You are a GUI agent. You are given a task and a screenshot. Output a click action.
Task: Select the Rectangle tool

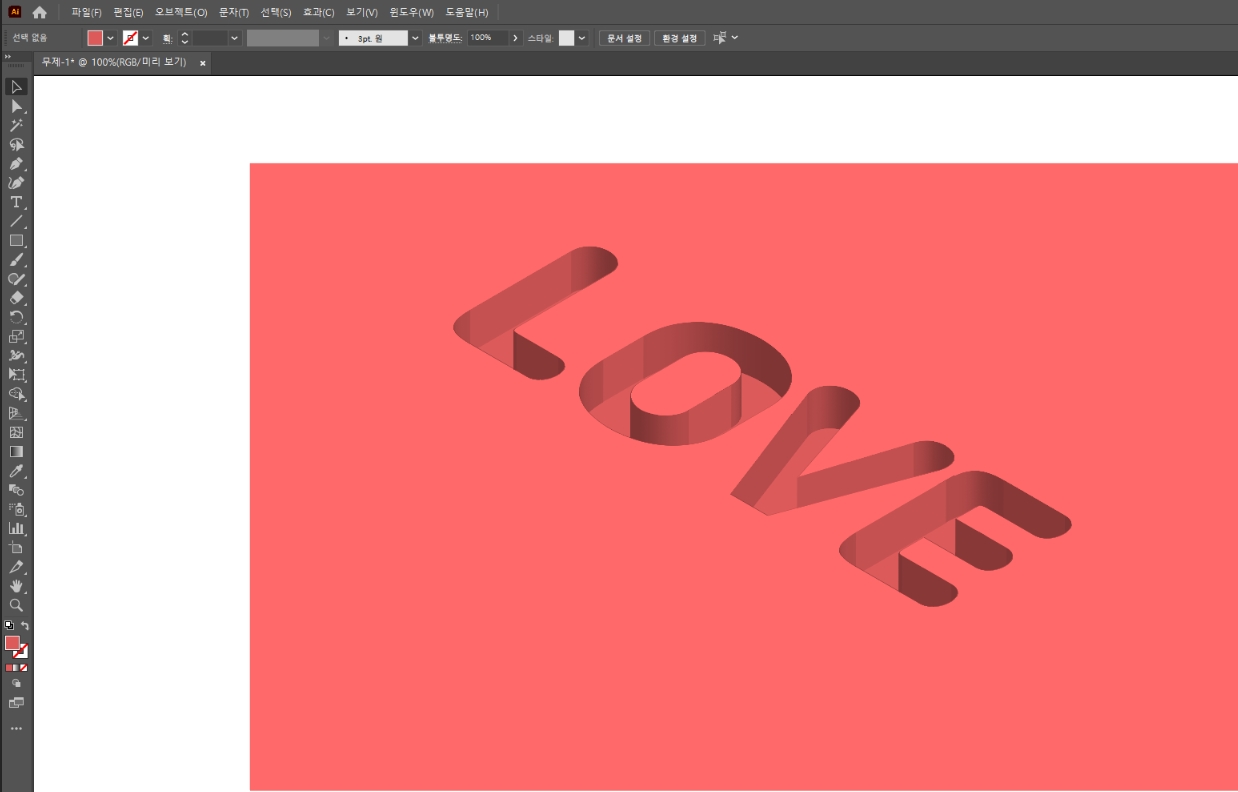(x=16, y=241)
